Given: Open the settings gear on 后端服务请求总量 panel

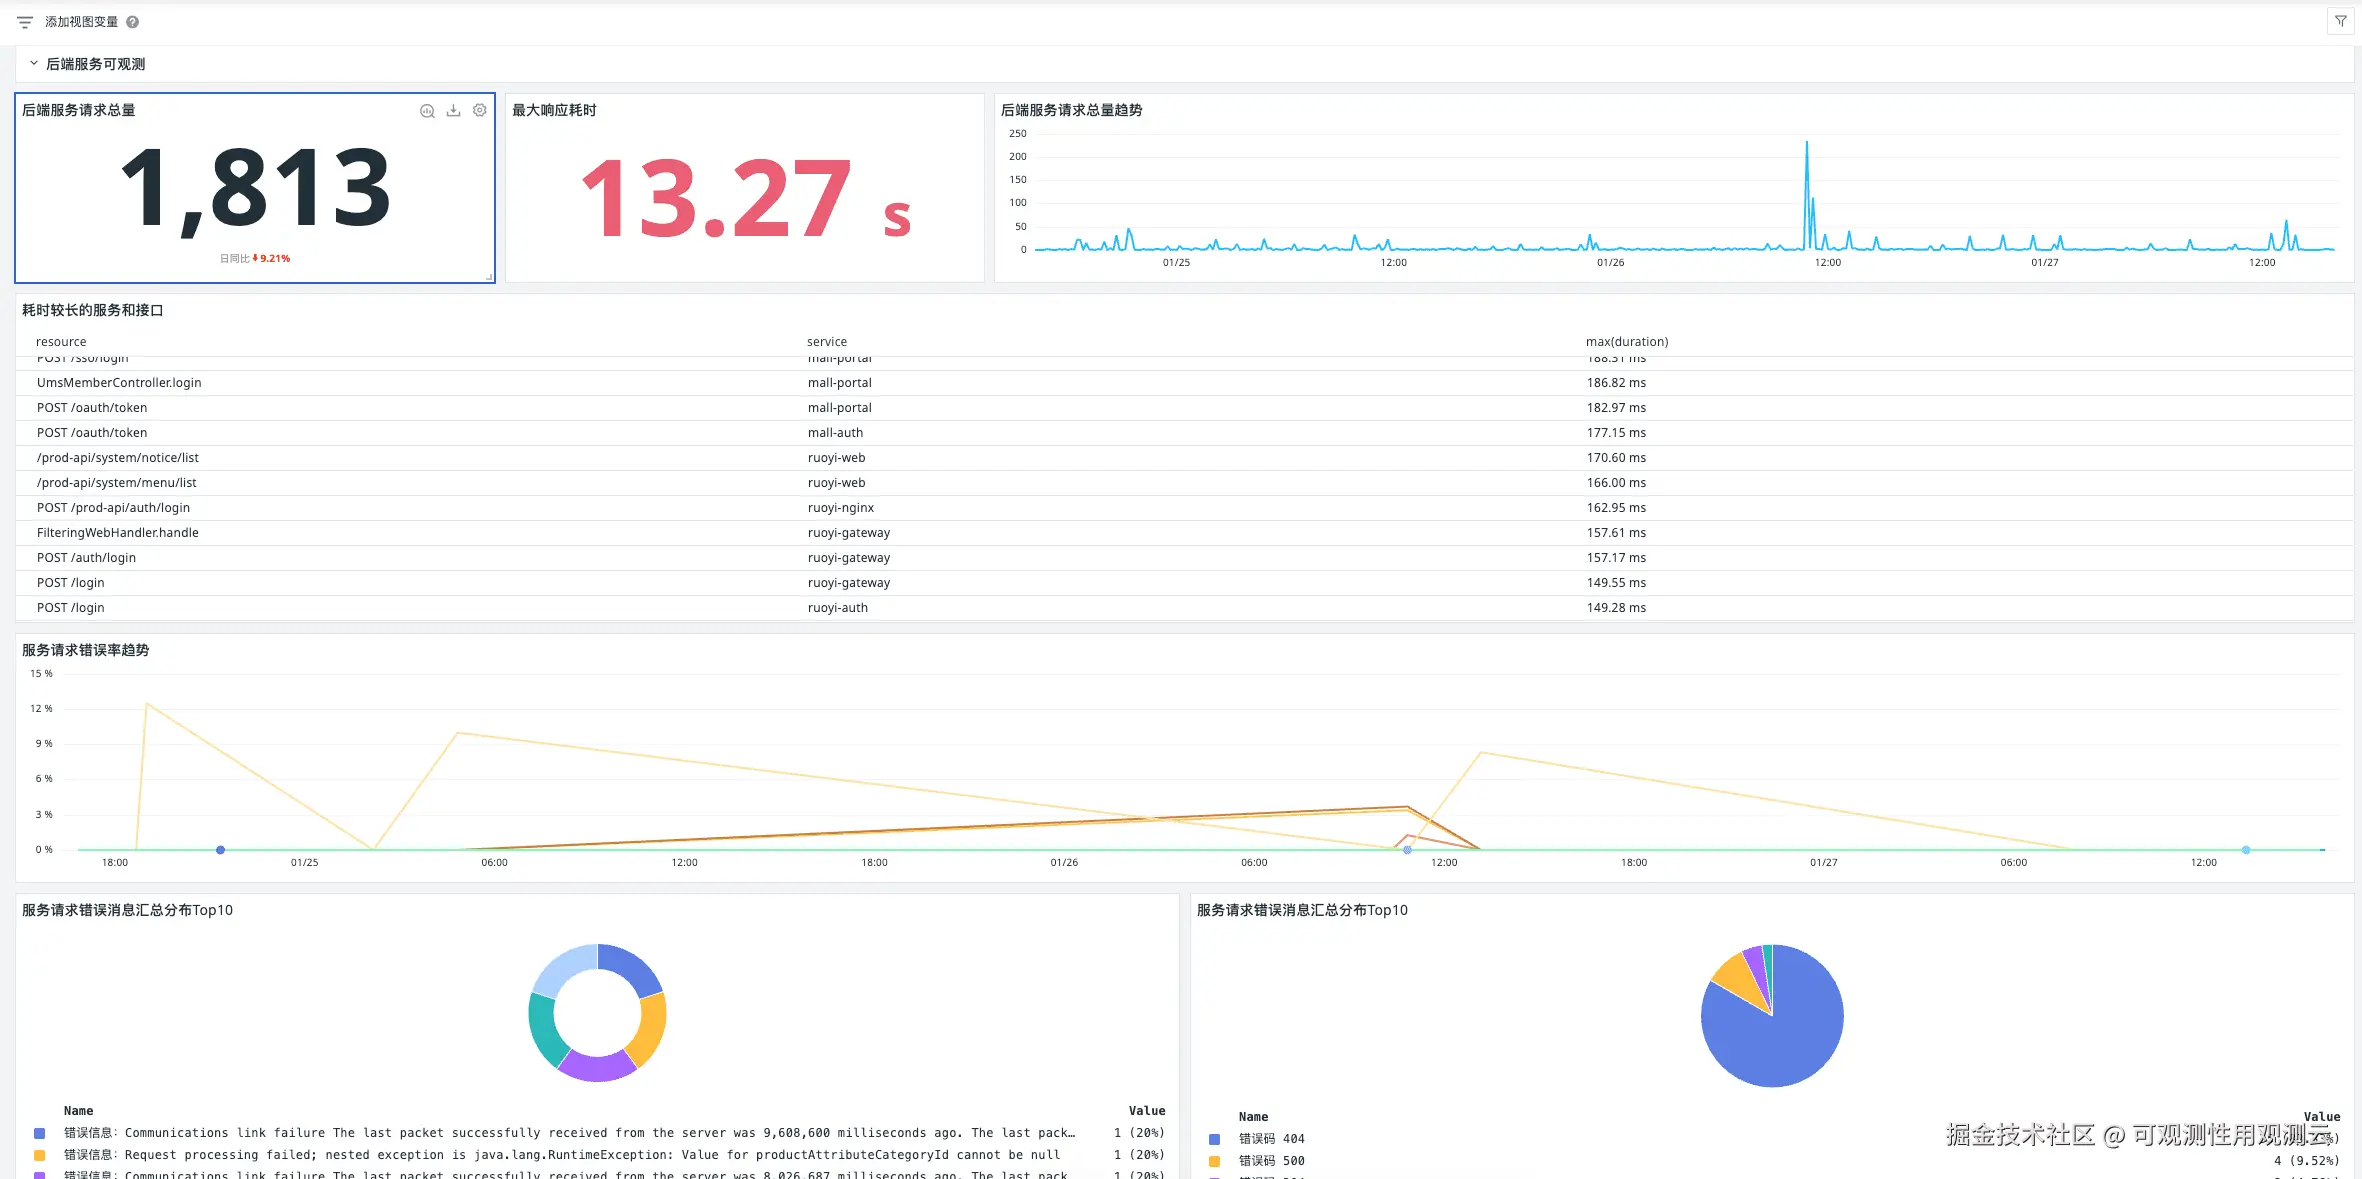Looking at the screenshot, I should click(x=480, y=111).
